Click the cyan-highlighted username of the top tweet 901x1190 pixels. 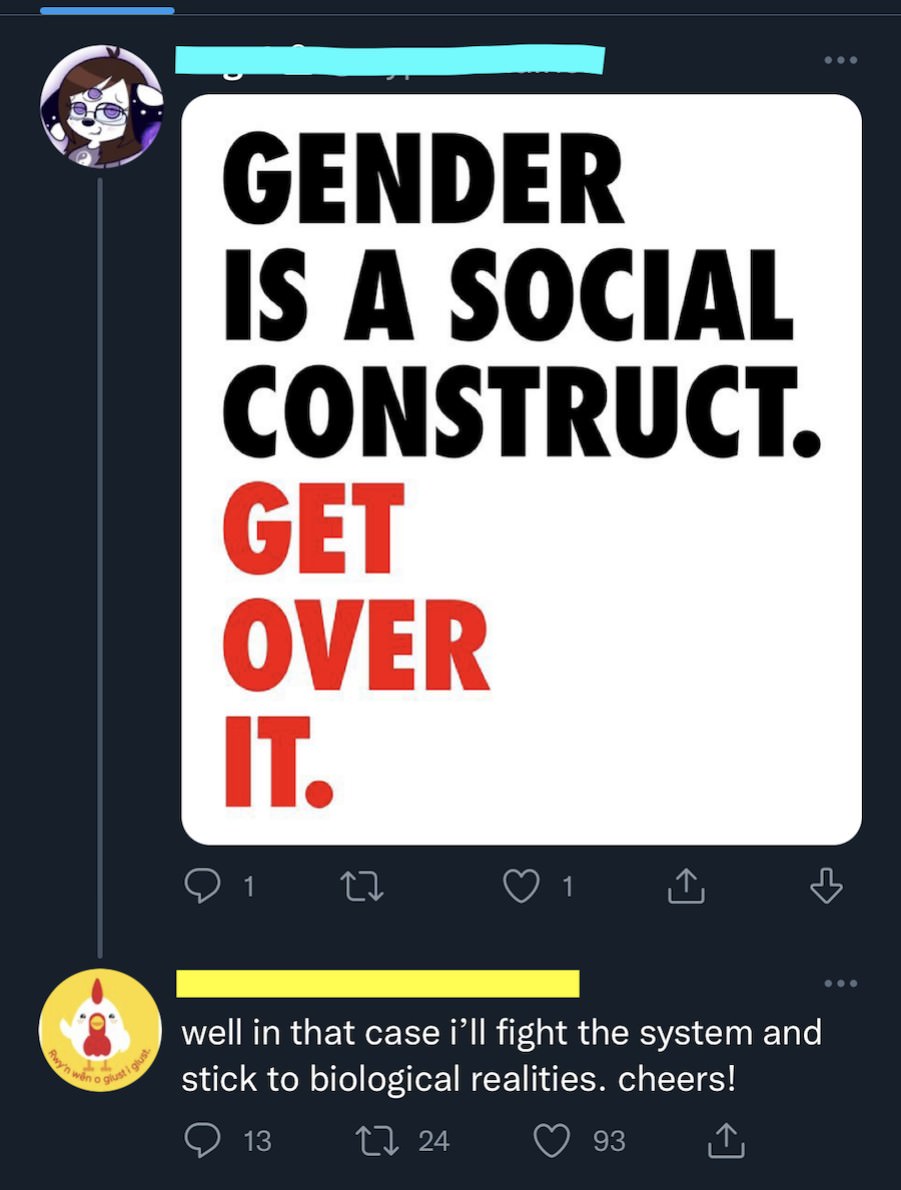390,59
